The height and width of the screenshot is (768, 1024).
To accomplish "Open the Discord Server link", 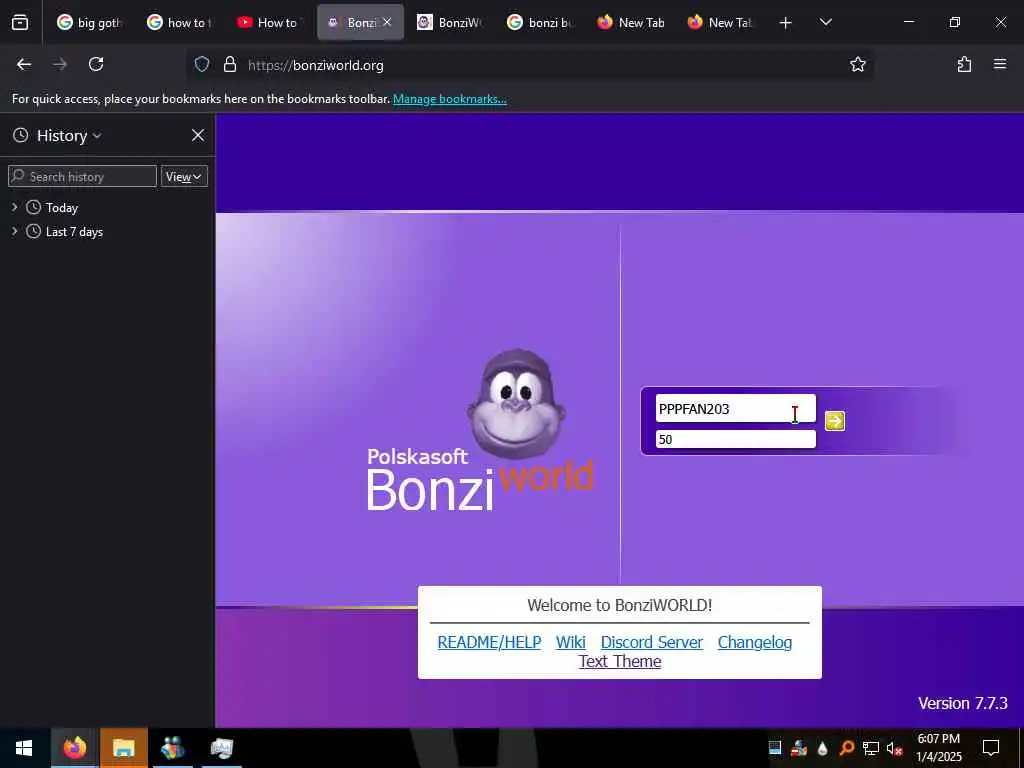I will [652, 642].
